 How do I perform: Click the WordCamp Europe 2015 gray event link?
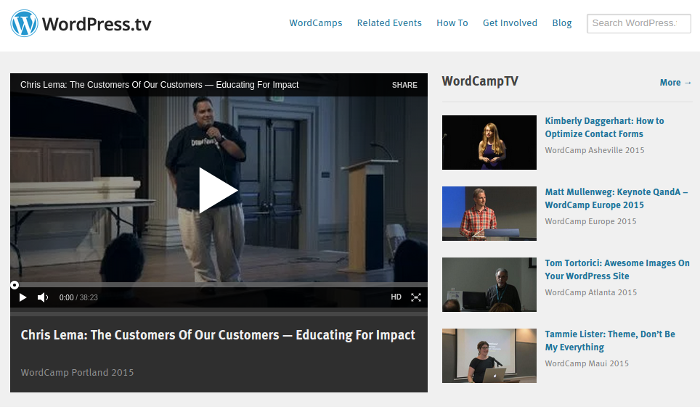pos(590,221)
